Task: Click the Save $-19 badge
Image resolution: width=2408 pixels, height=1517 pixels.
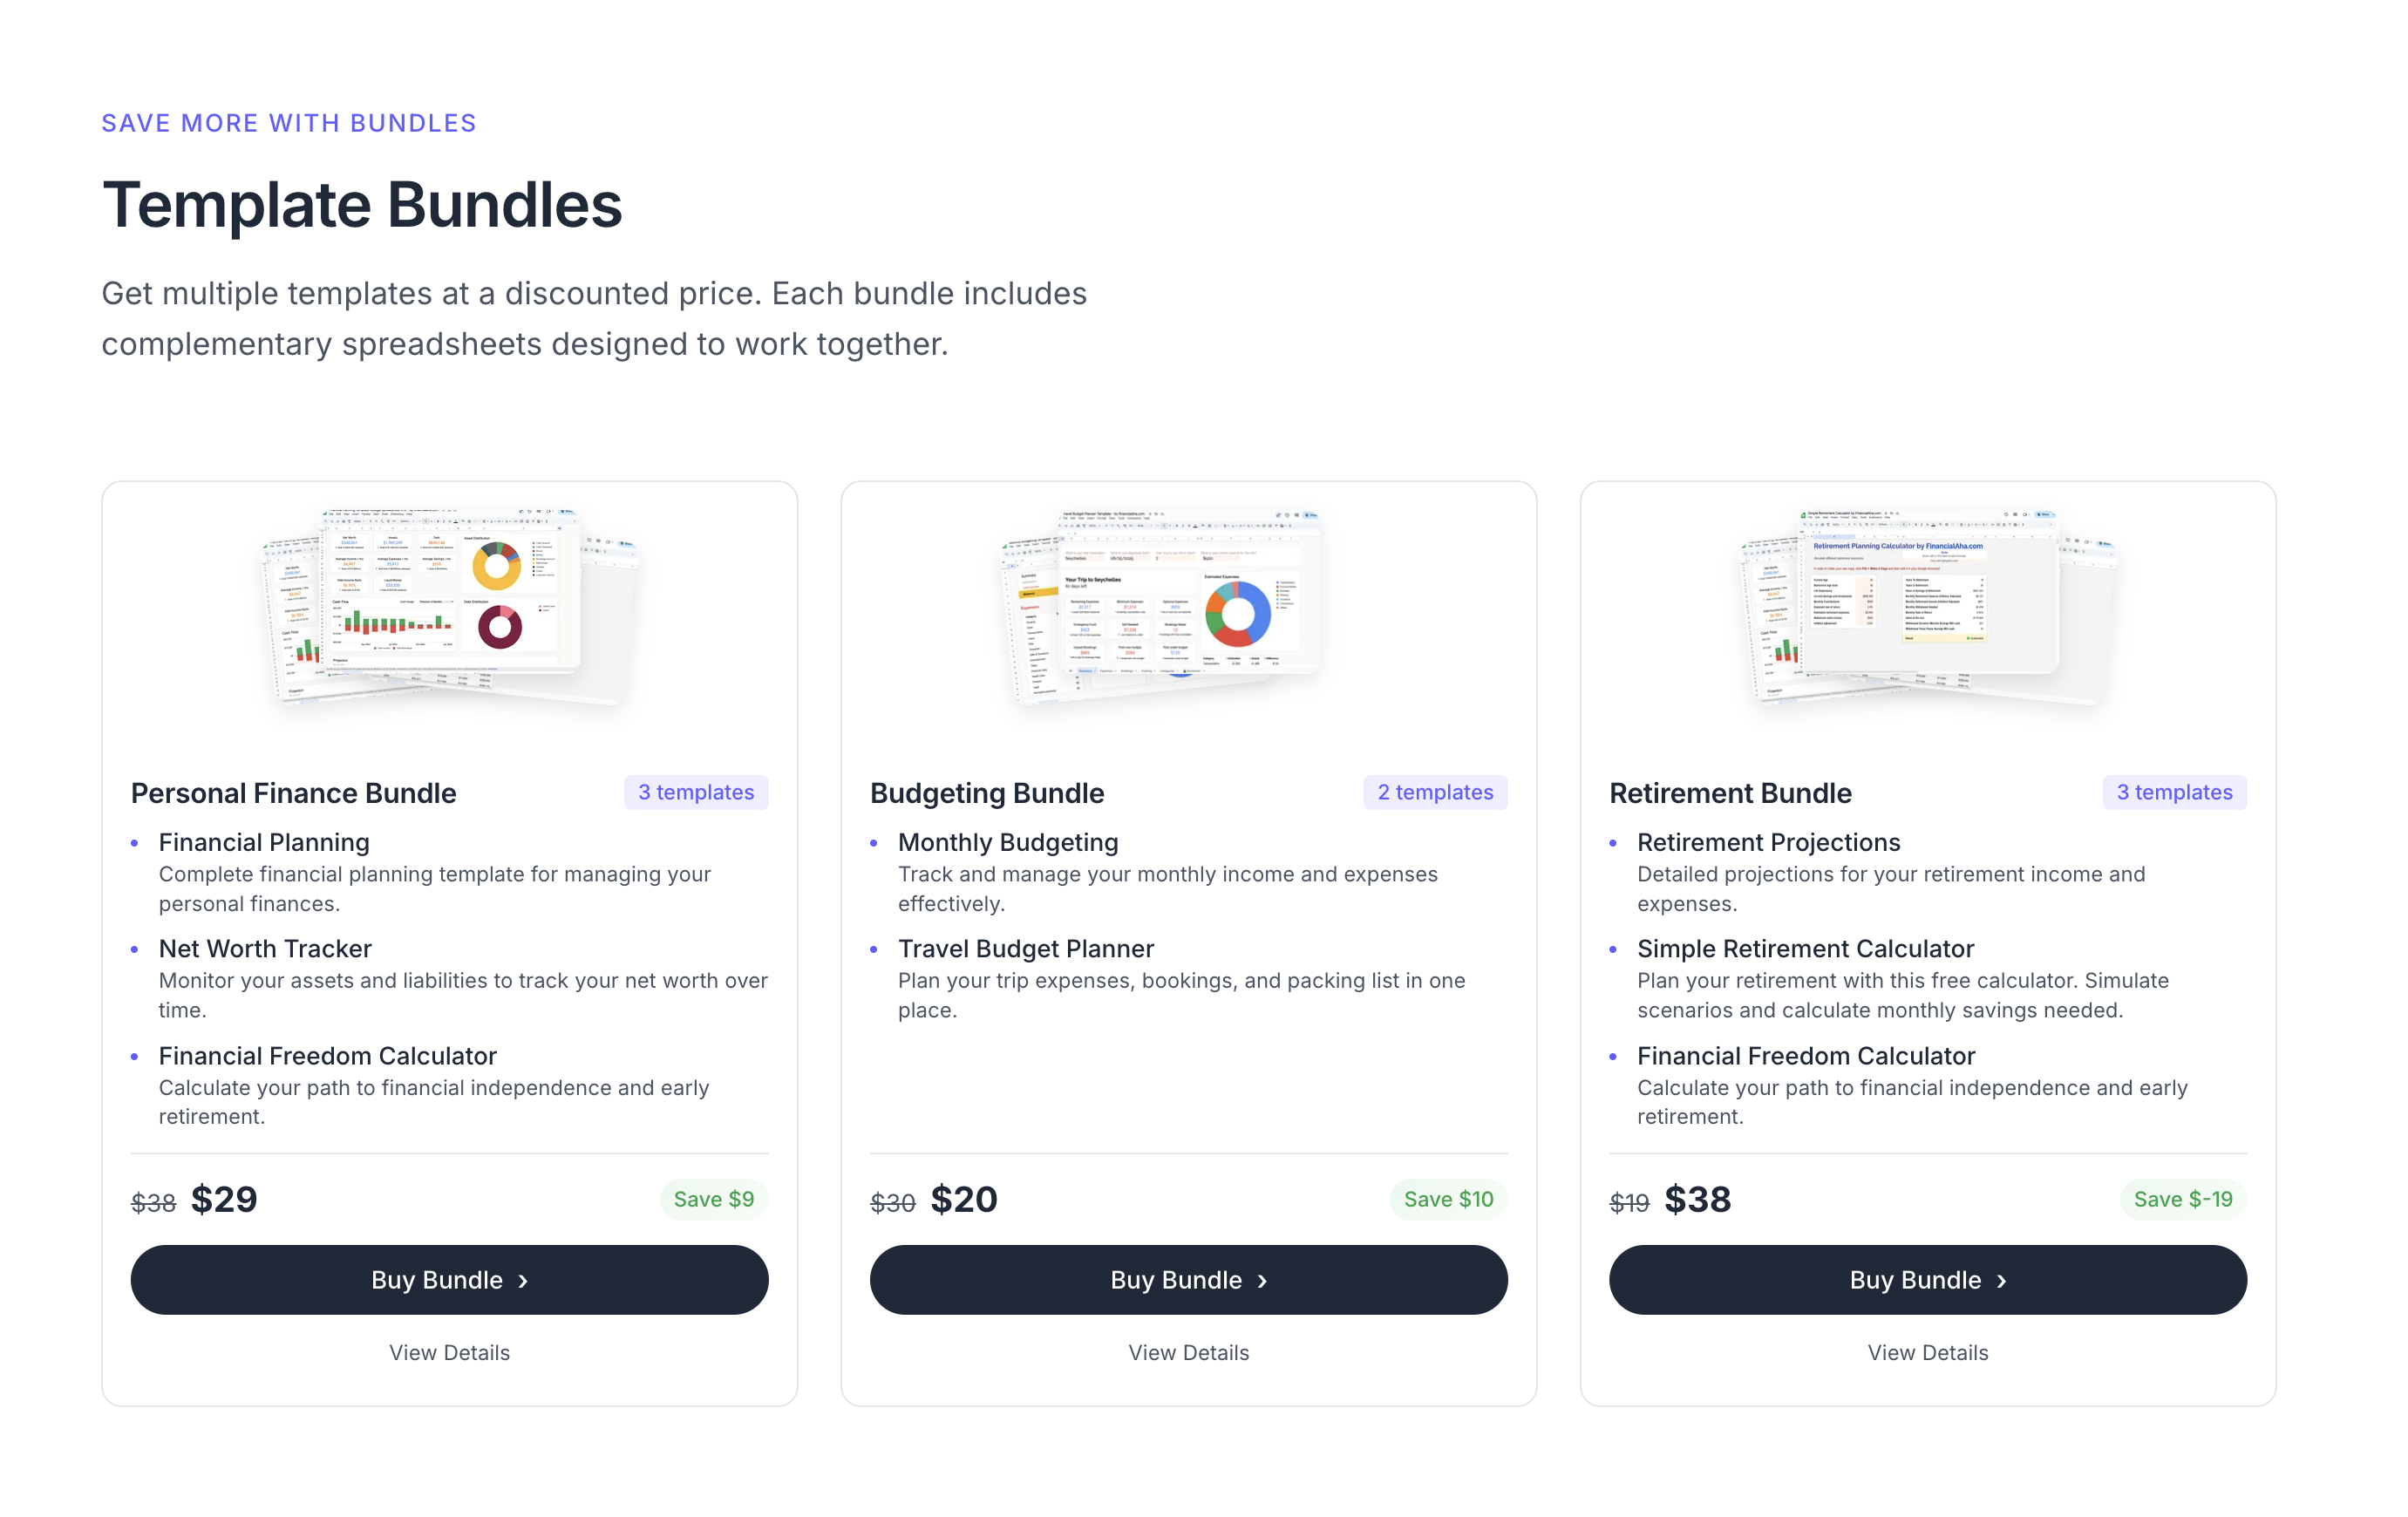Action: click(2182, 1199)
